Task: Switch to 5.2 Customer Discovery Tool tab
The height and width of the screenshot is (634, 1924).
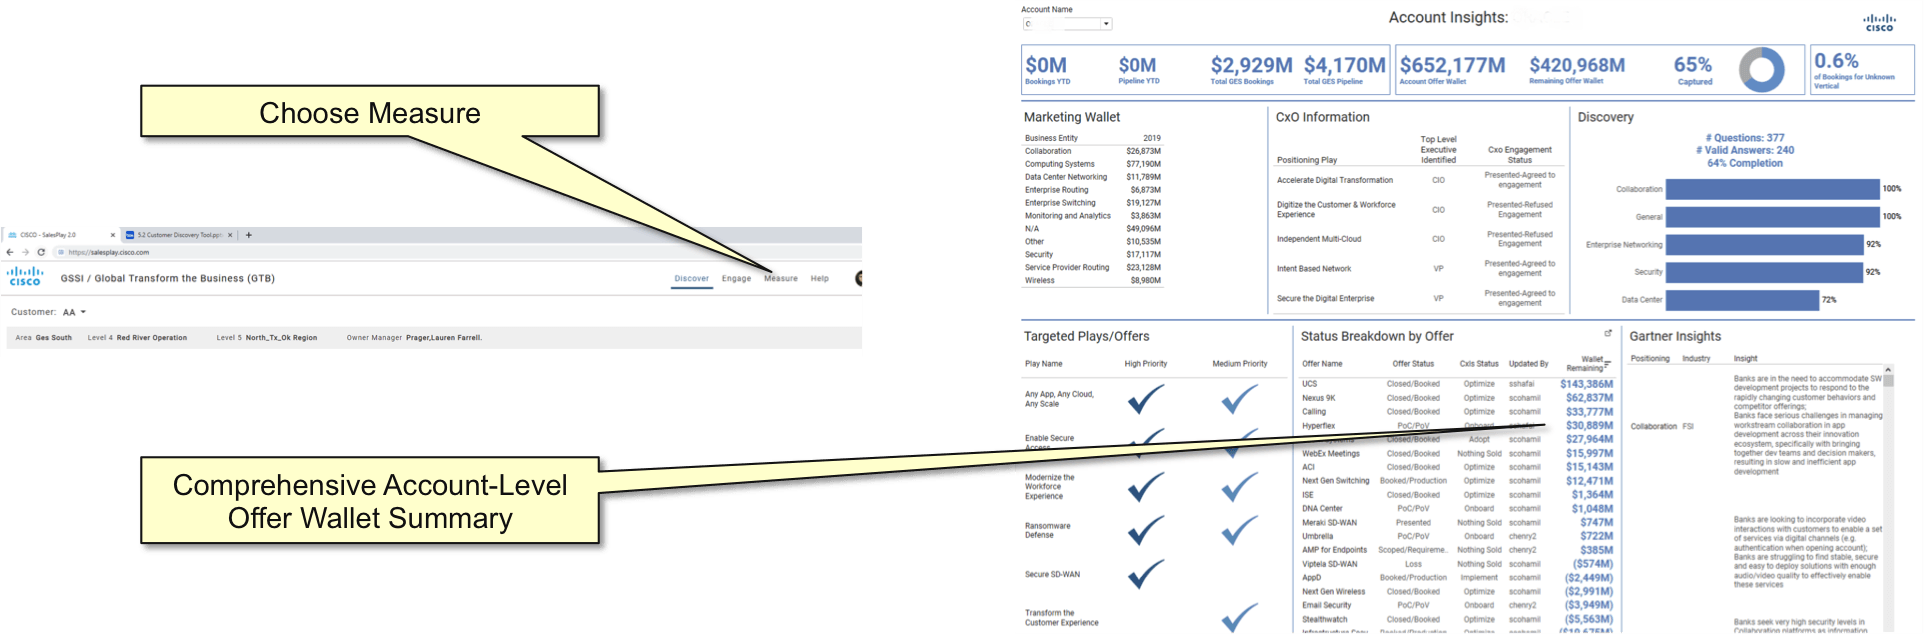Action: 179,235
